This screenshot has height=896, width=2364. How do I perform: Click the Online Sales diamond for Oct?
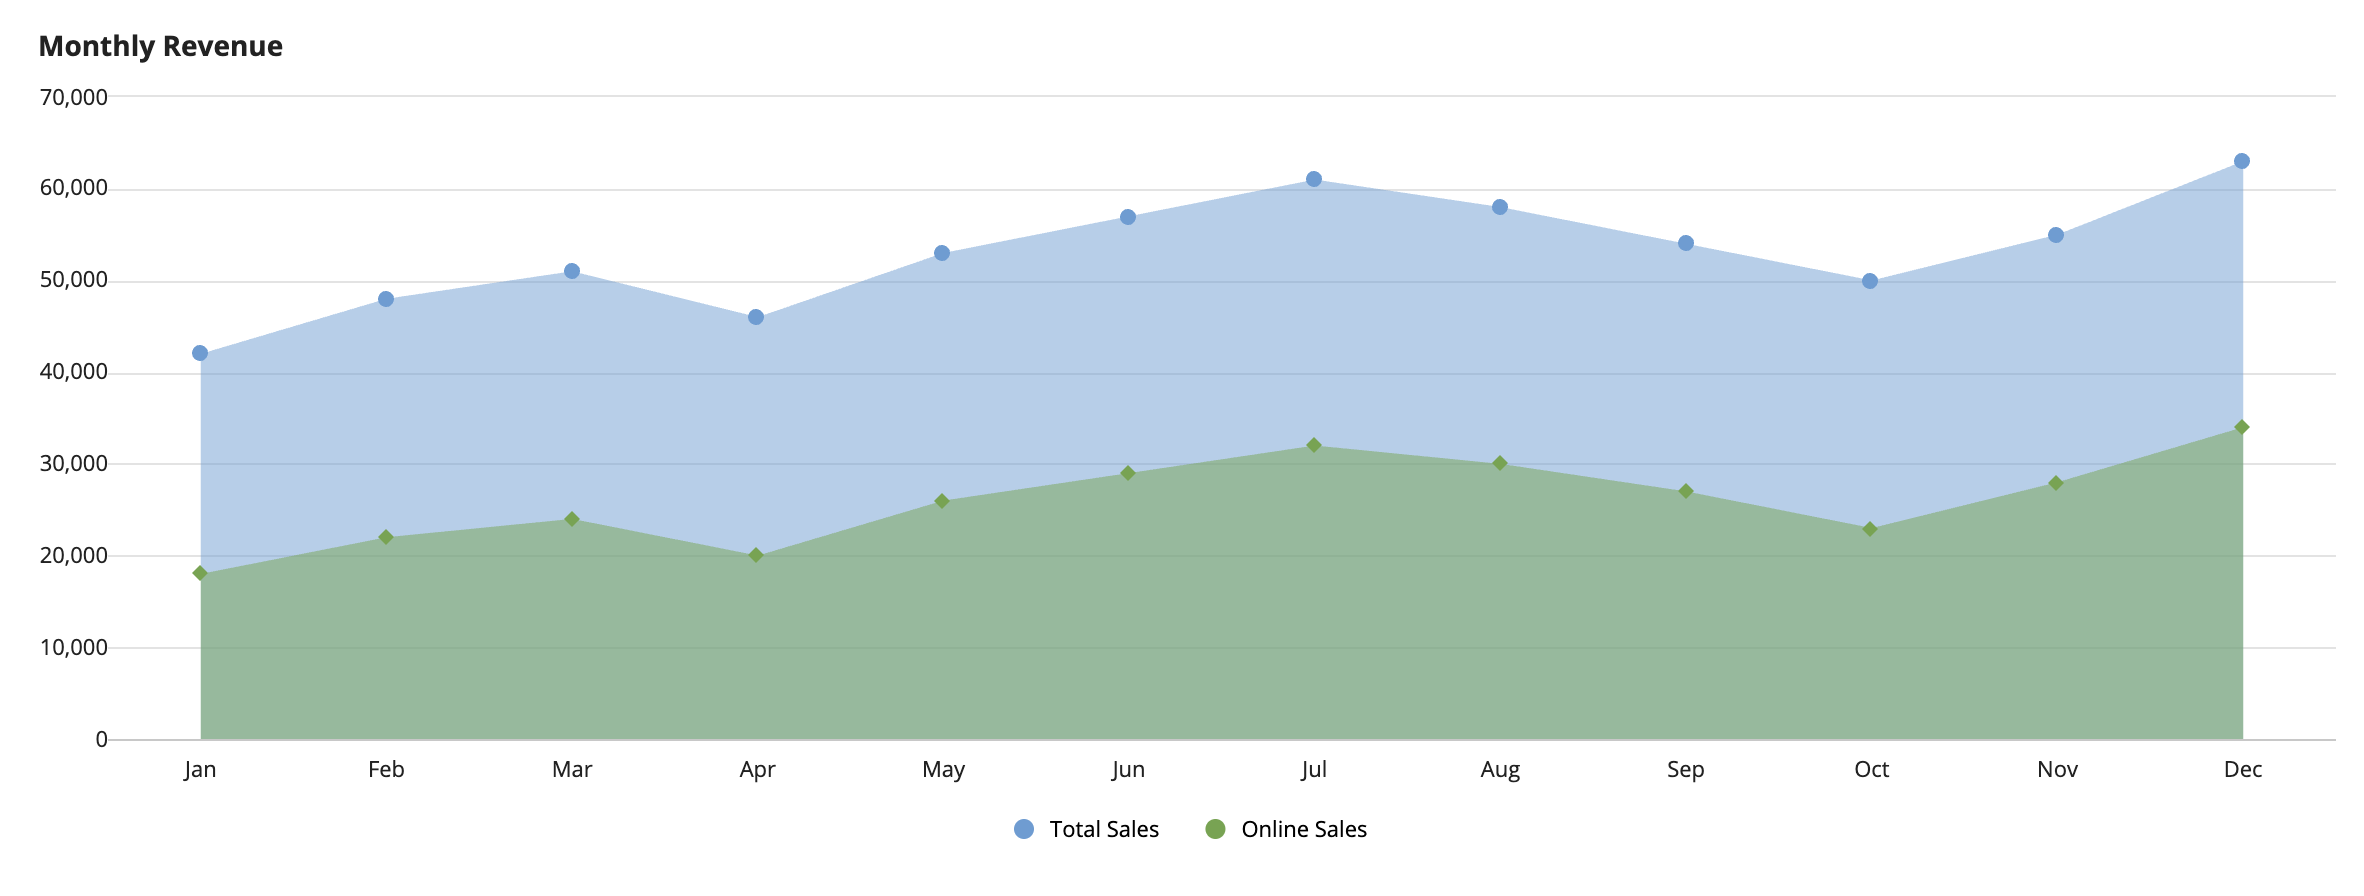pyautogui.click(x=1870, y=529)
